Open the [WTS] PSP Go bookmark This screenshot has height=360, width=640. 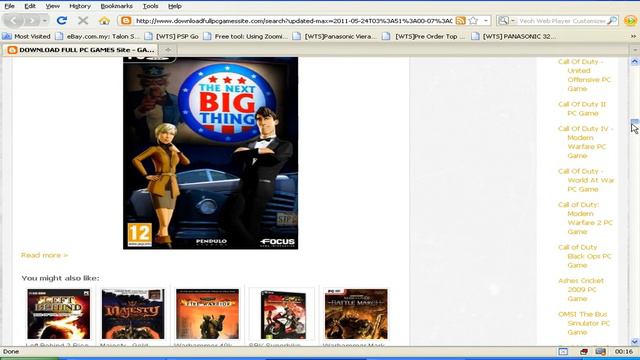pyautogui.click(x=172, y=36)
